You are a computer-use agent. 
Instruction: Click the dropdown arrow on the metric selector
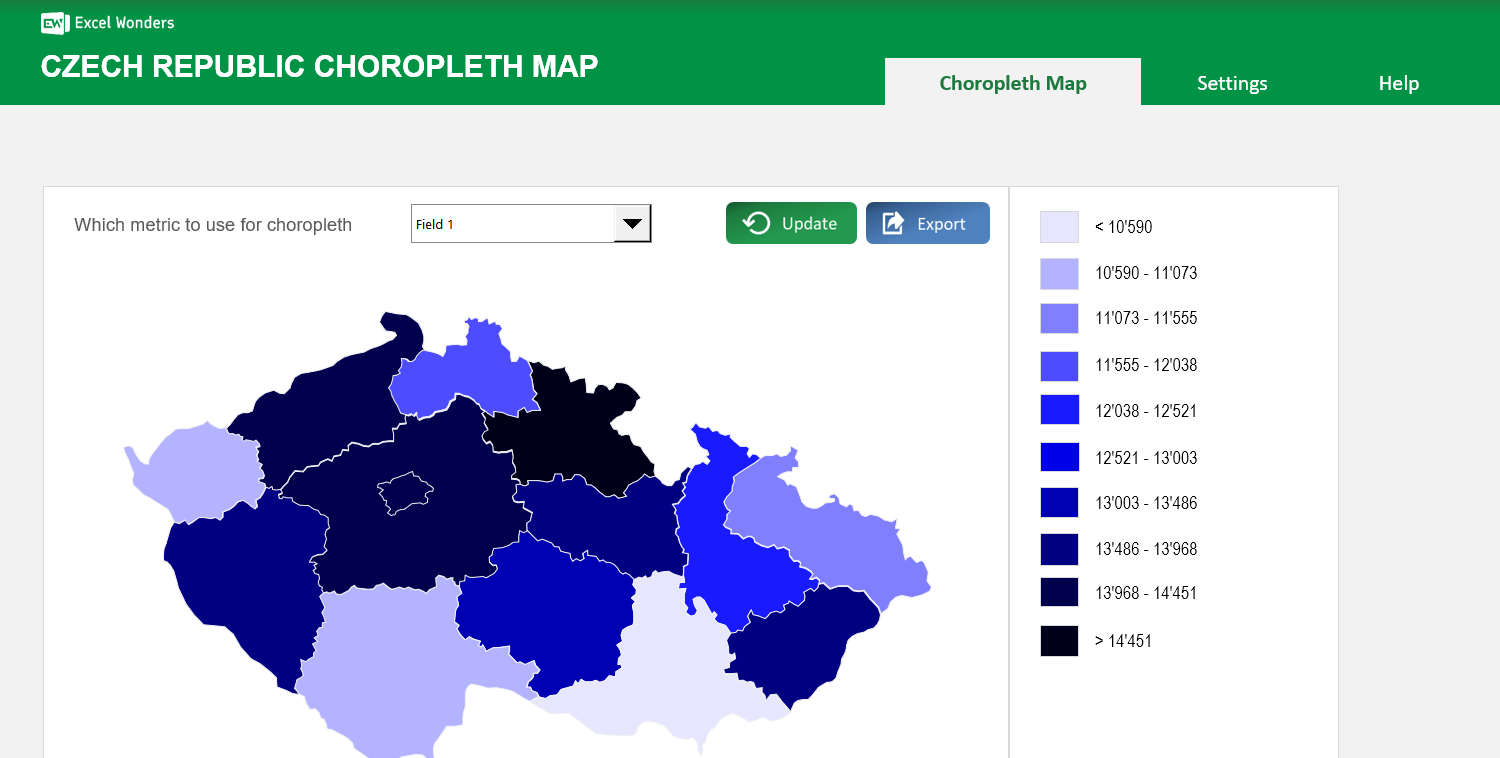click(x=632, y=223)
